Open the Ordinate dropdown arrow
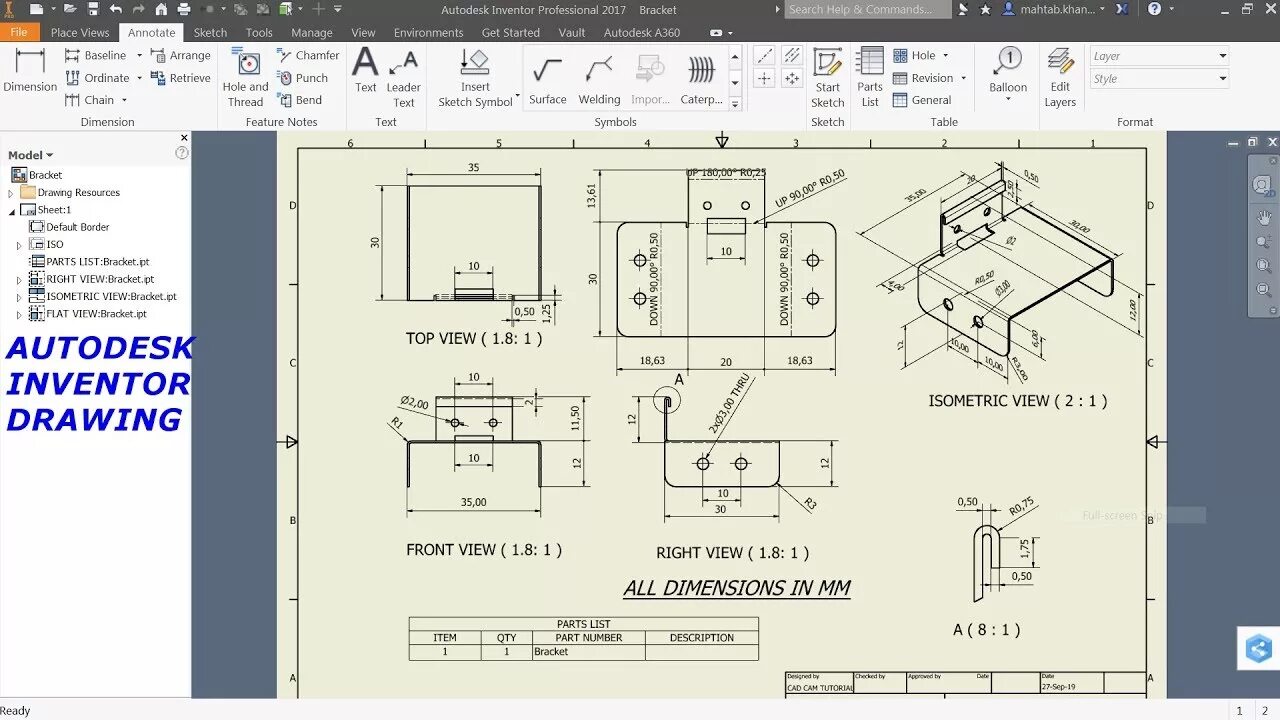The image size is (1280, 720). pyautogui.click(x=139, y=77)
